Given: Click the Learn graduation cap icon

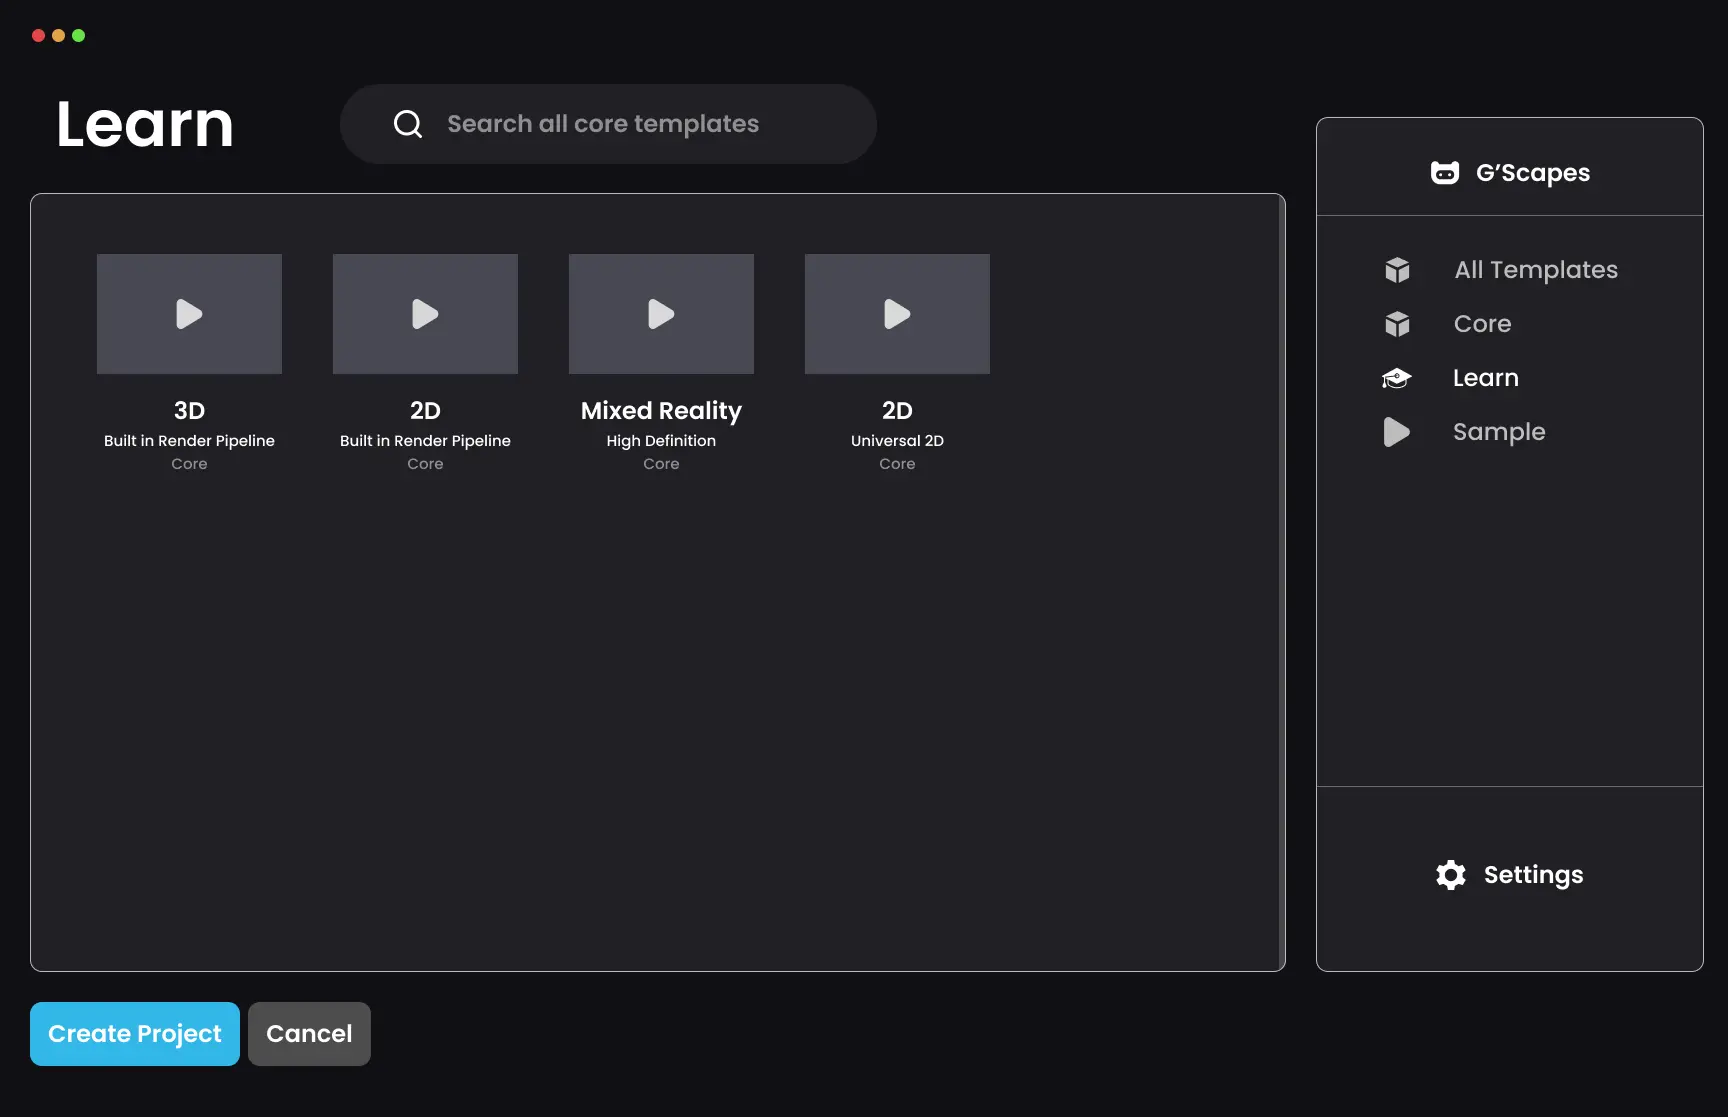Looking at the screenshot, I should click(1397, 378).
